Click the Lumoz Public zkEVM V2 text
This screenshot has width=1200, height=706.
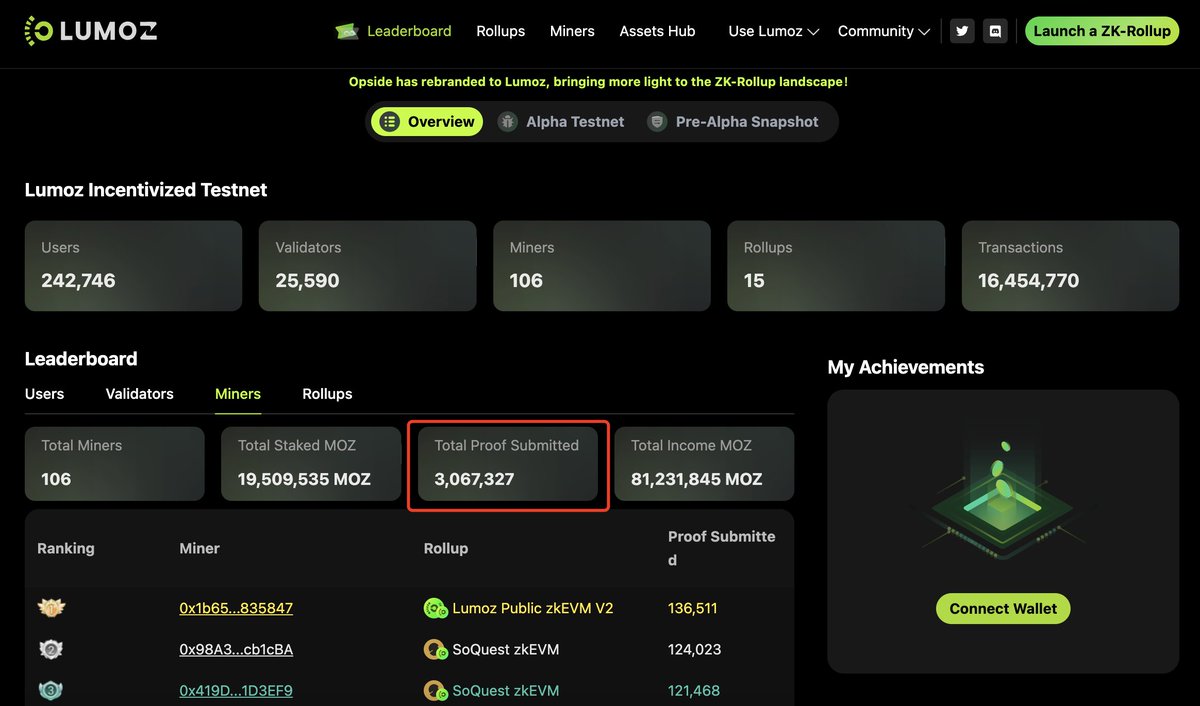533,608
